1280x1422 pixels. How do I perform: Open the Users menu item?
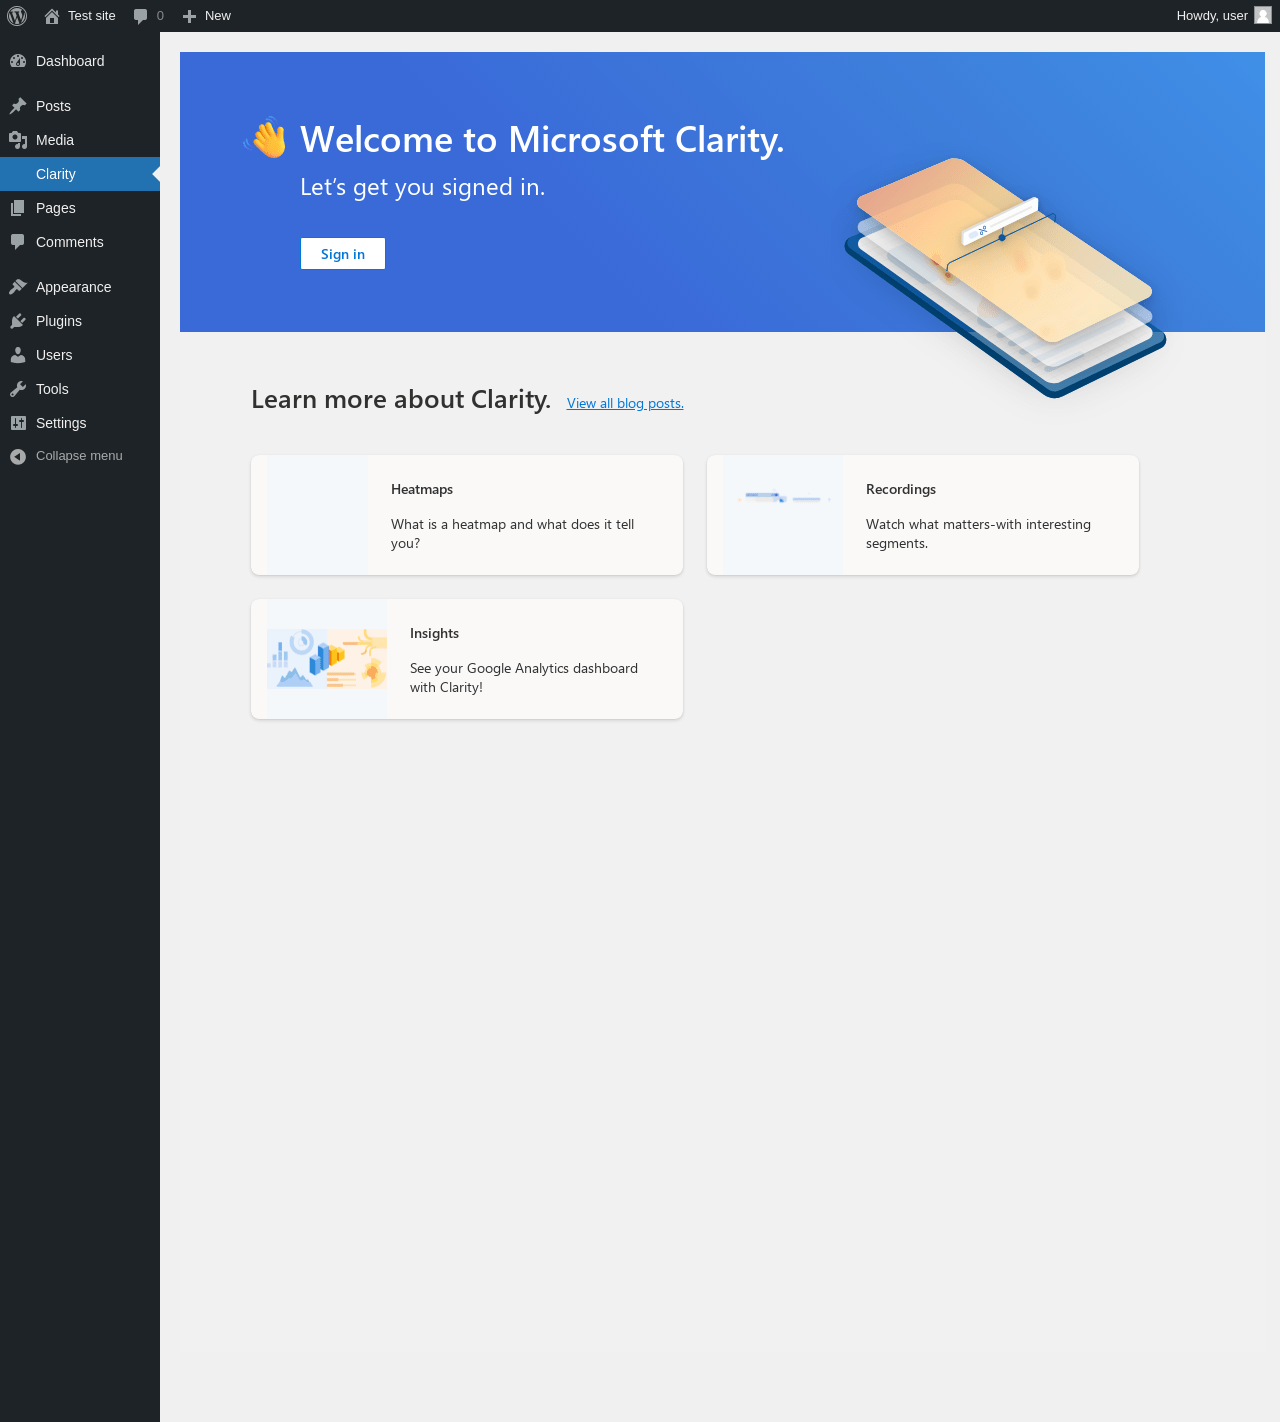80,355
